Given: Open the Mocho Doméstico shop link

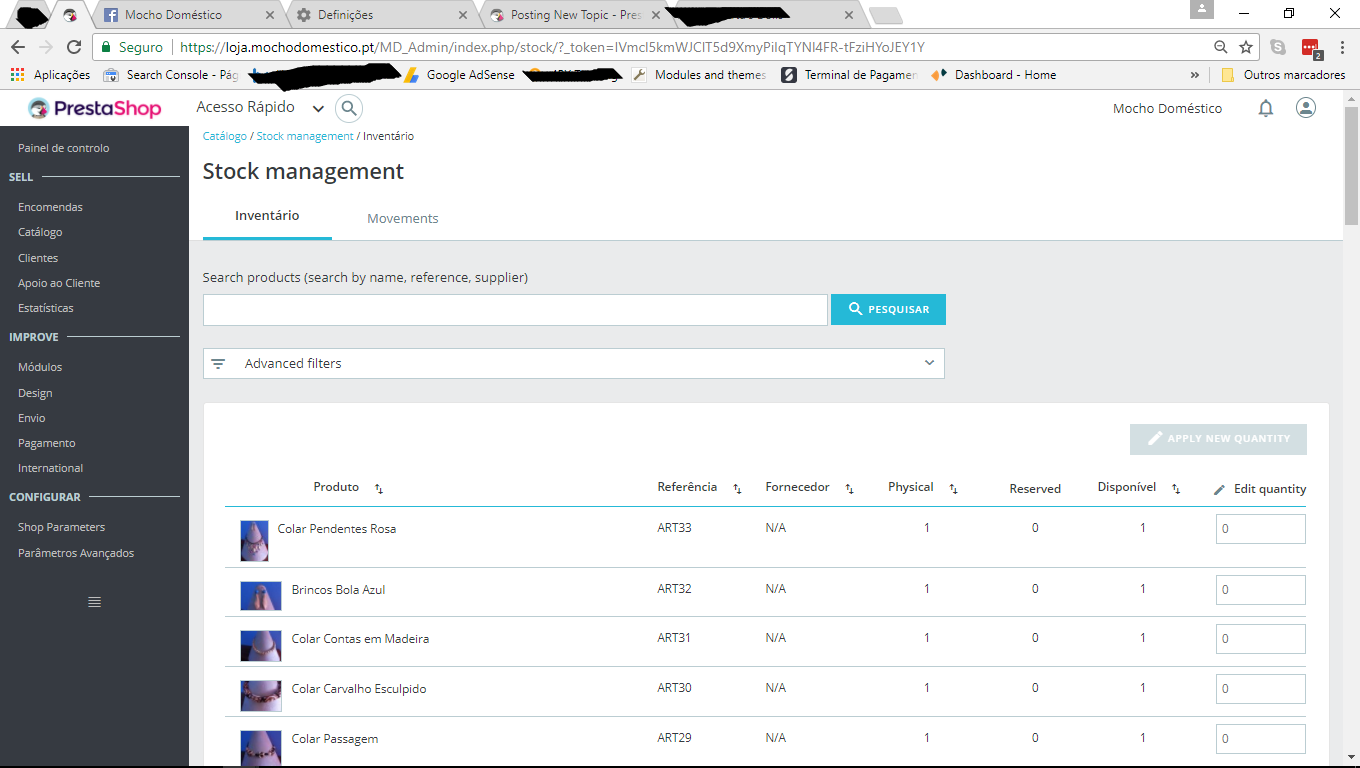Looking at the screenshot, I should click(x=1167, y=109).
